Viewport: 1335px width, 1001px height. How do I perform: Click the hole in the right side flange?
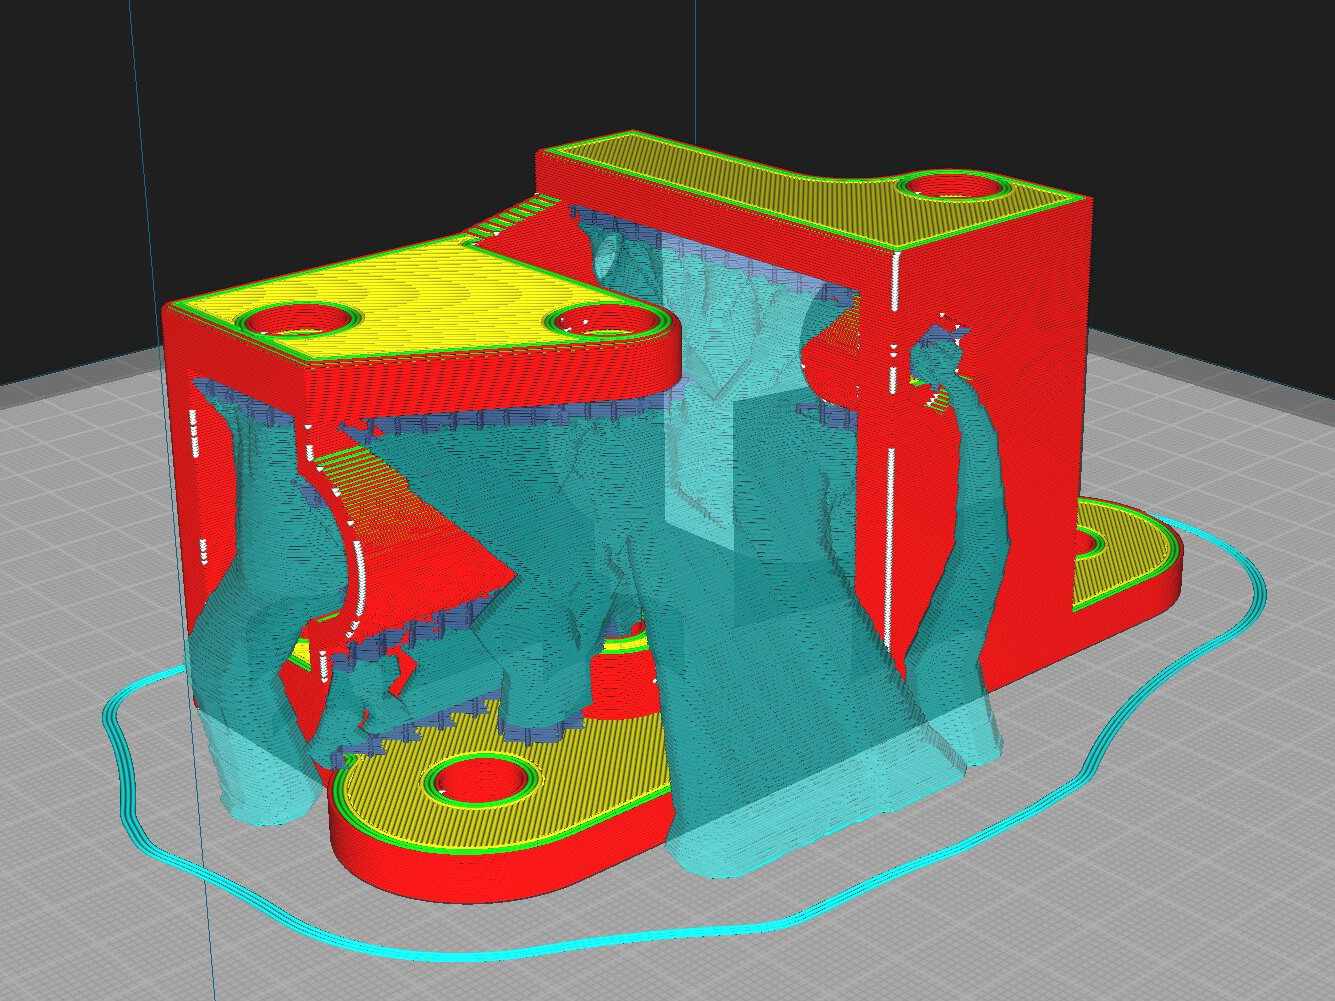1090,545
